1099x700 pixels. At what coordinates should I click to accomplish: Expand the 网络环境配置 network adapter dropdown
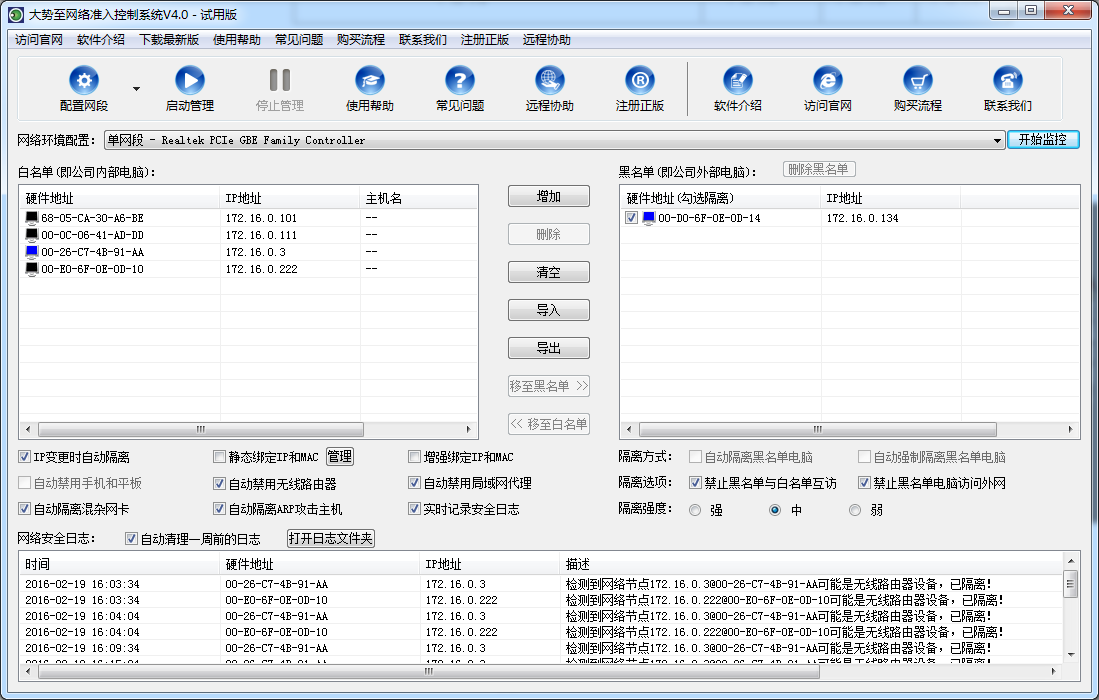(997, 141)
